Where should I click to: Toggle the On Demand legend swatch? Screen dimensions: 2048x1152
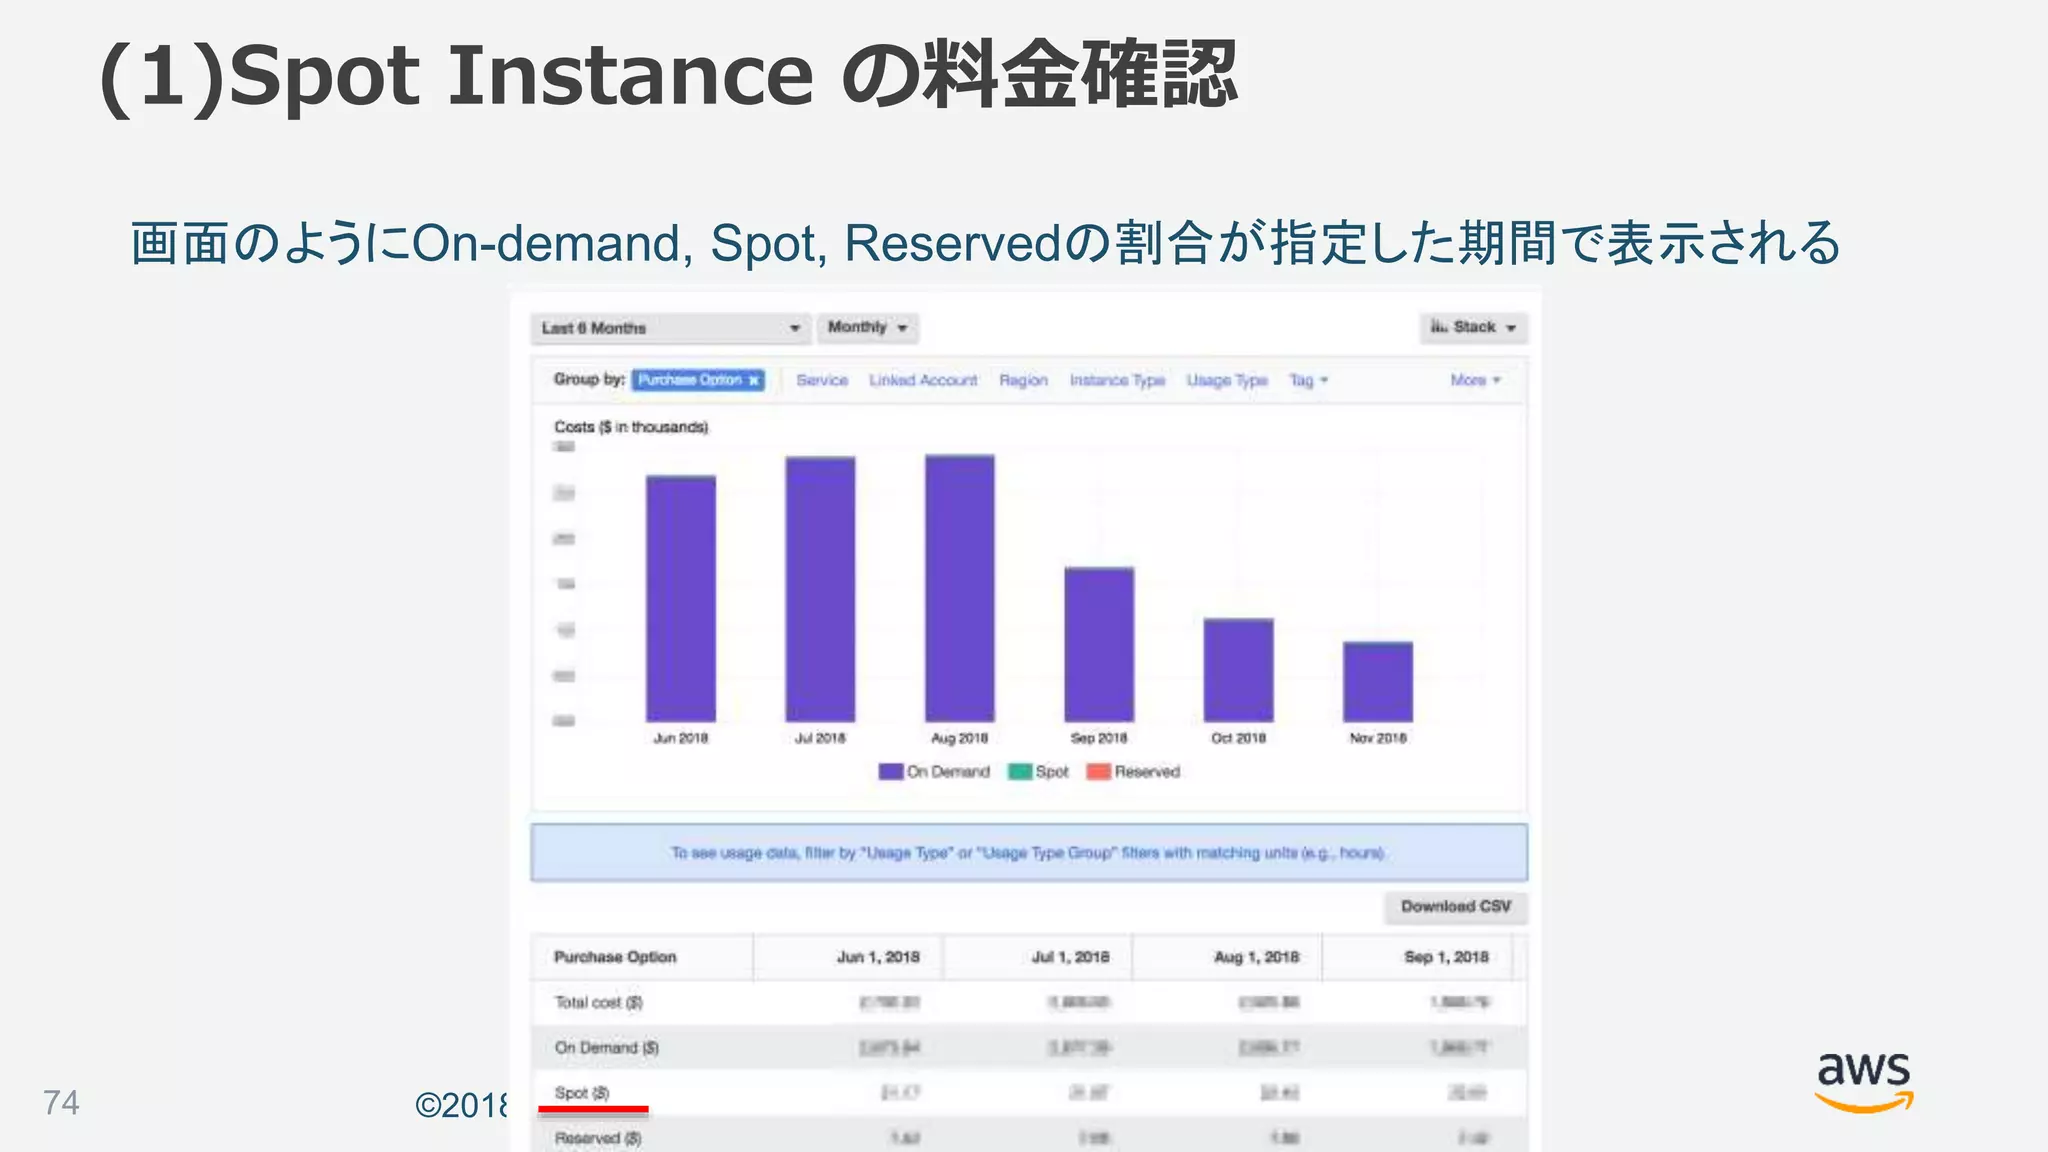[x=890, y=772]
